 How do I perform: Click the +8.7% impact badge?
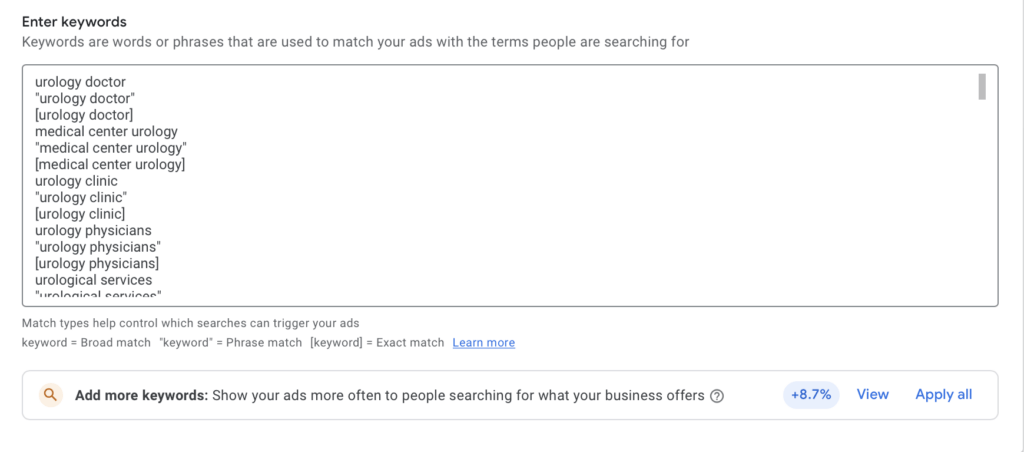[x=811, y=395]
